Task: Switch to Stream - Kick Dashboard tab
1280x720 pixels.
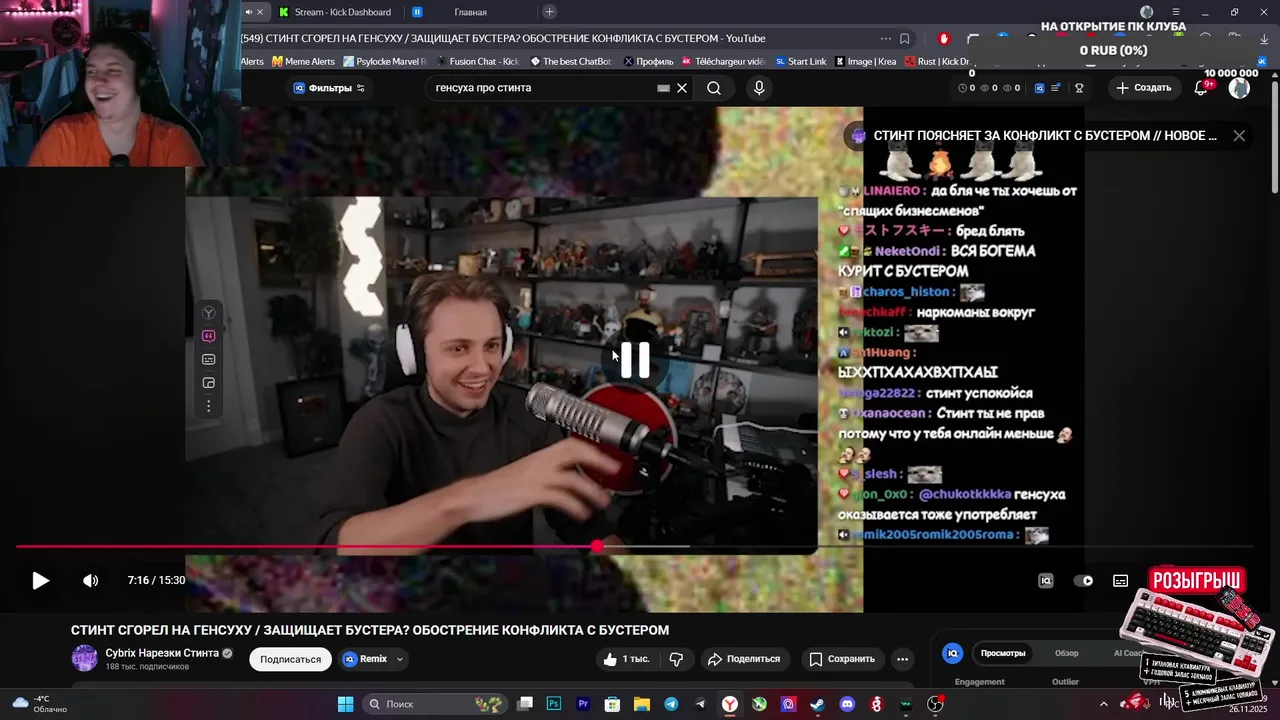Action: pyautogui.click(x=336, y=12)
